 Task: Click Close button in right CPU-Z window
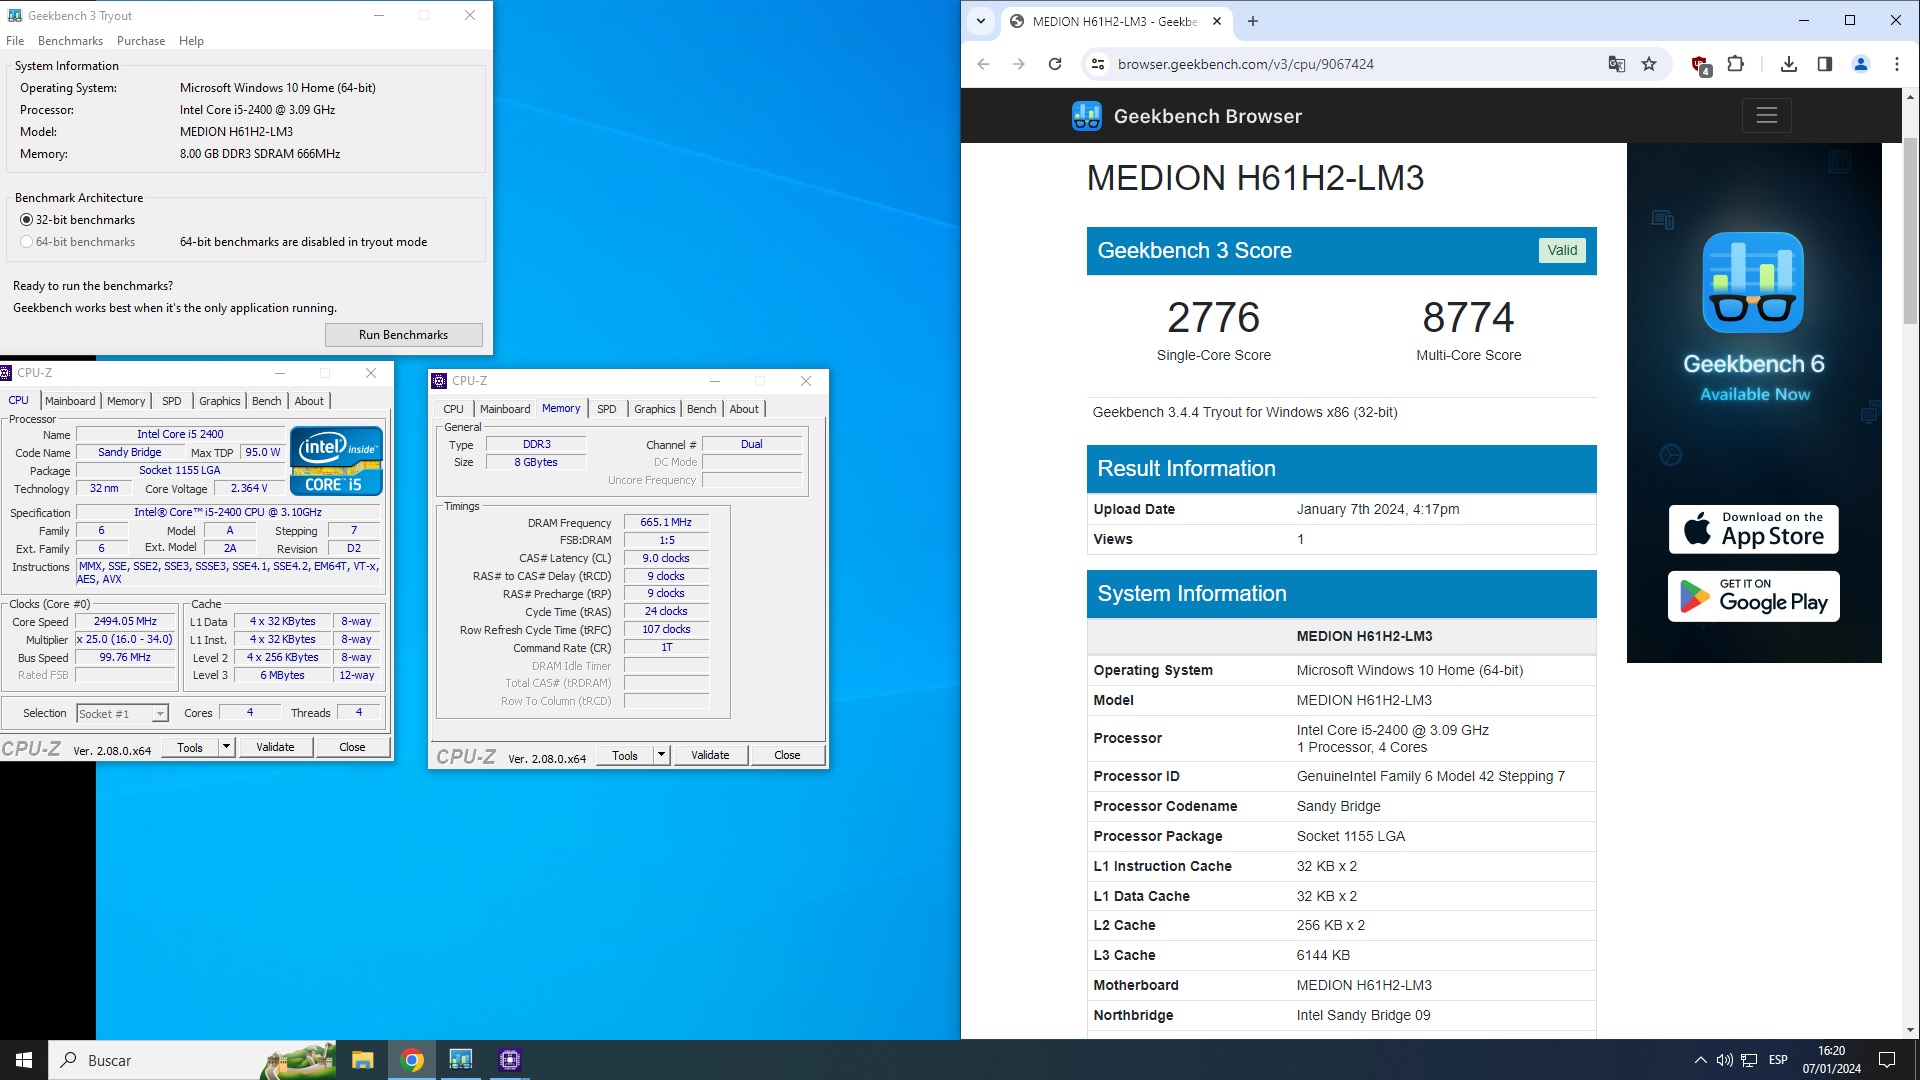pos(787,755)
